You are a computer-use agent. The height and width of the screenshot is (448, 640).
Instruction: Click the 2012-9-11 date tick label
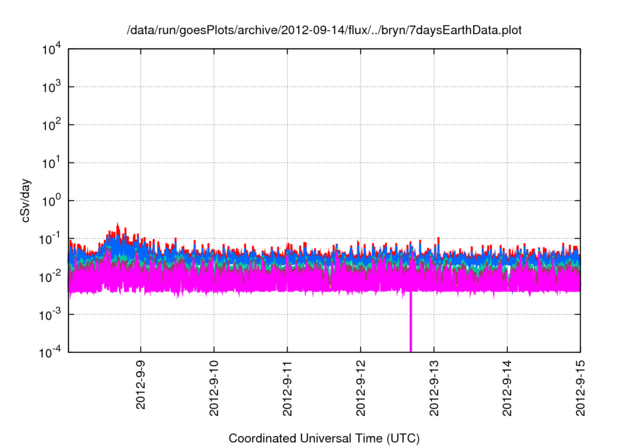(288, 386)
